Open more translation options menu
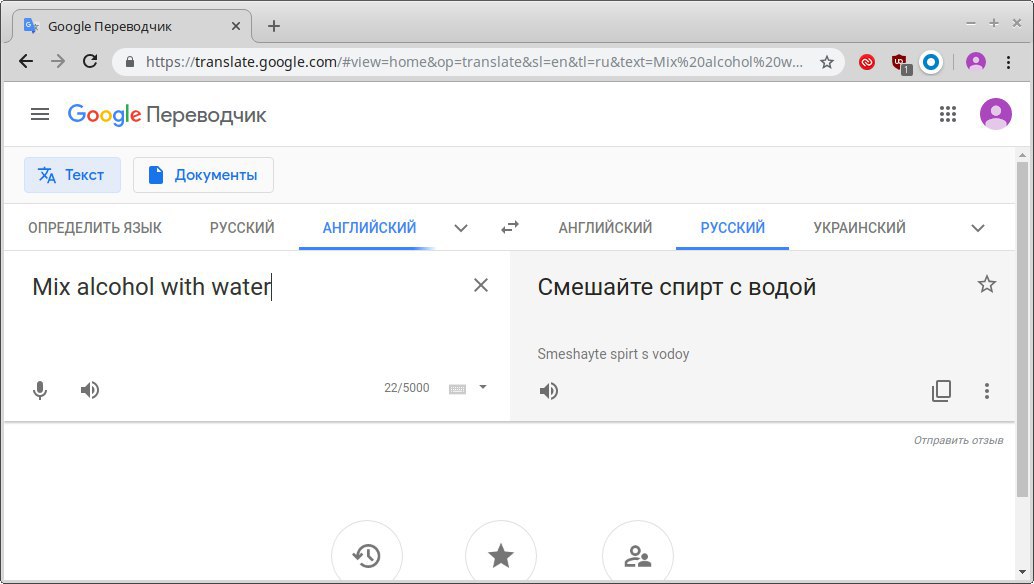 tap(987, 391)
